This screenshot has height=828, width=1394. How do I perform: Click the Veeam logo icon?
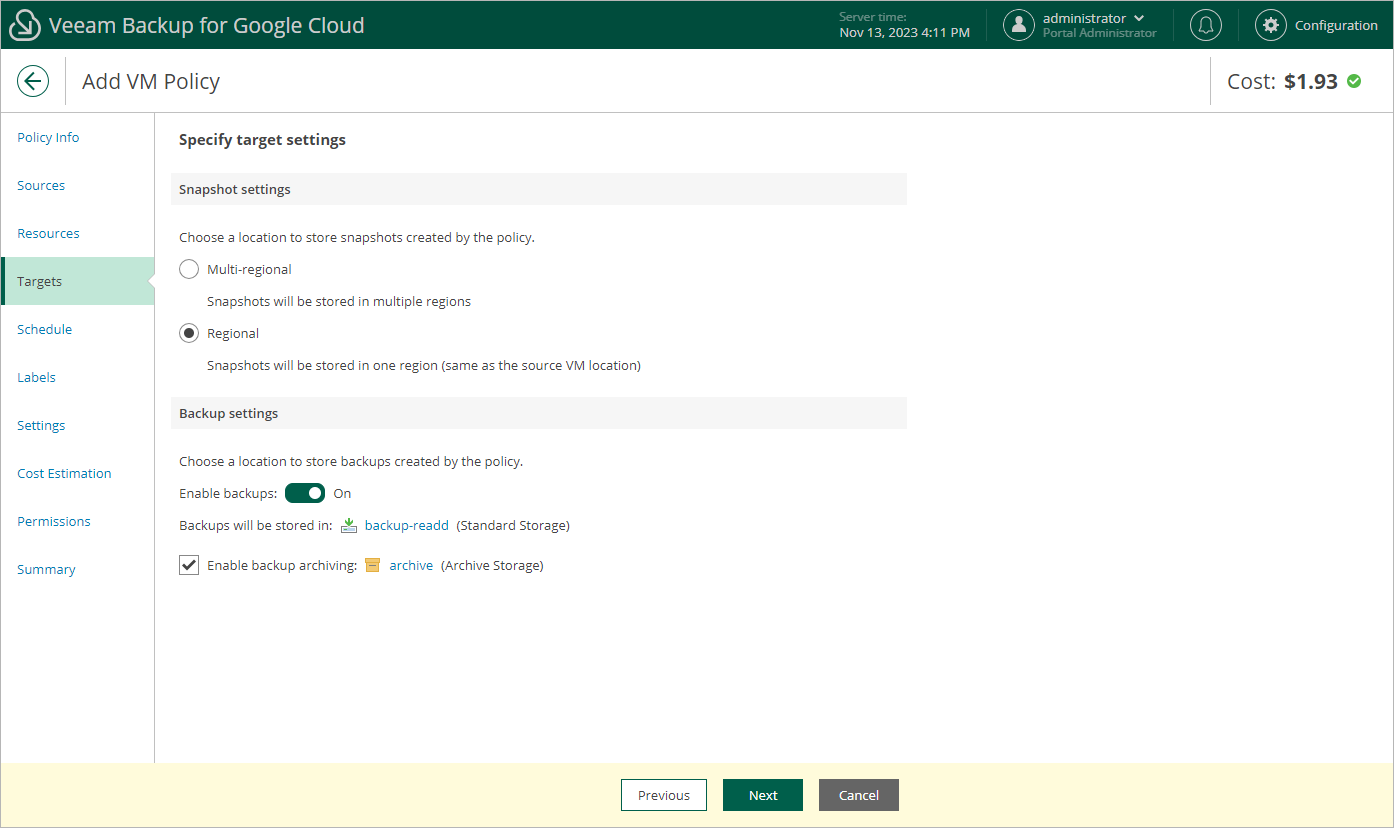(x=25, y=25)
